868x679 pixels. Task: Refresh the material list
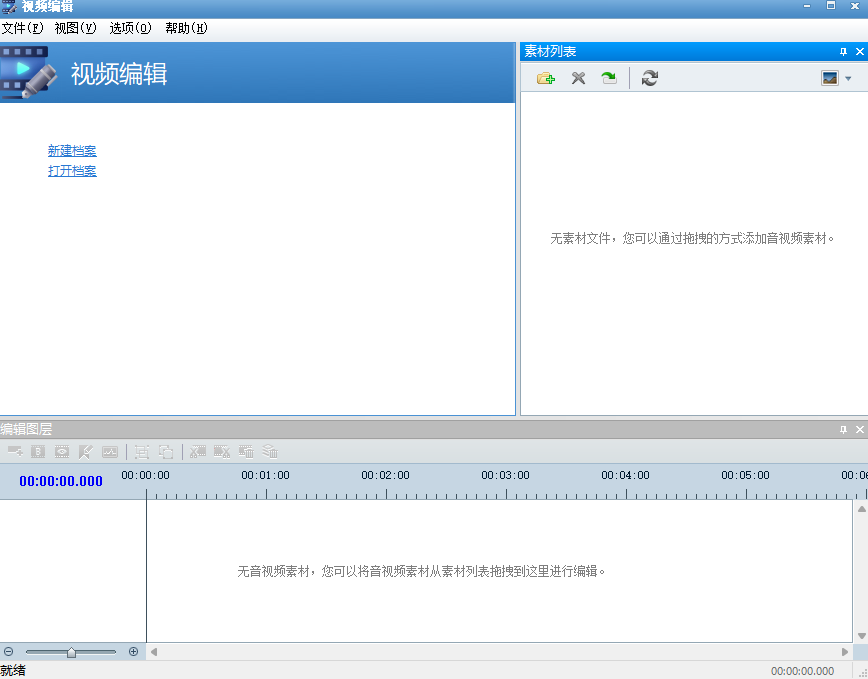(x=650, y=78)
